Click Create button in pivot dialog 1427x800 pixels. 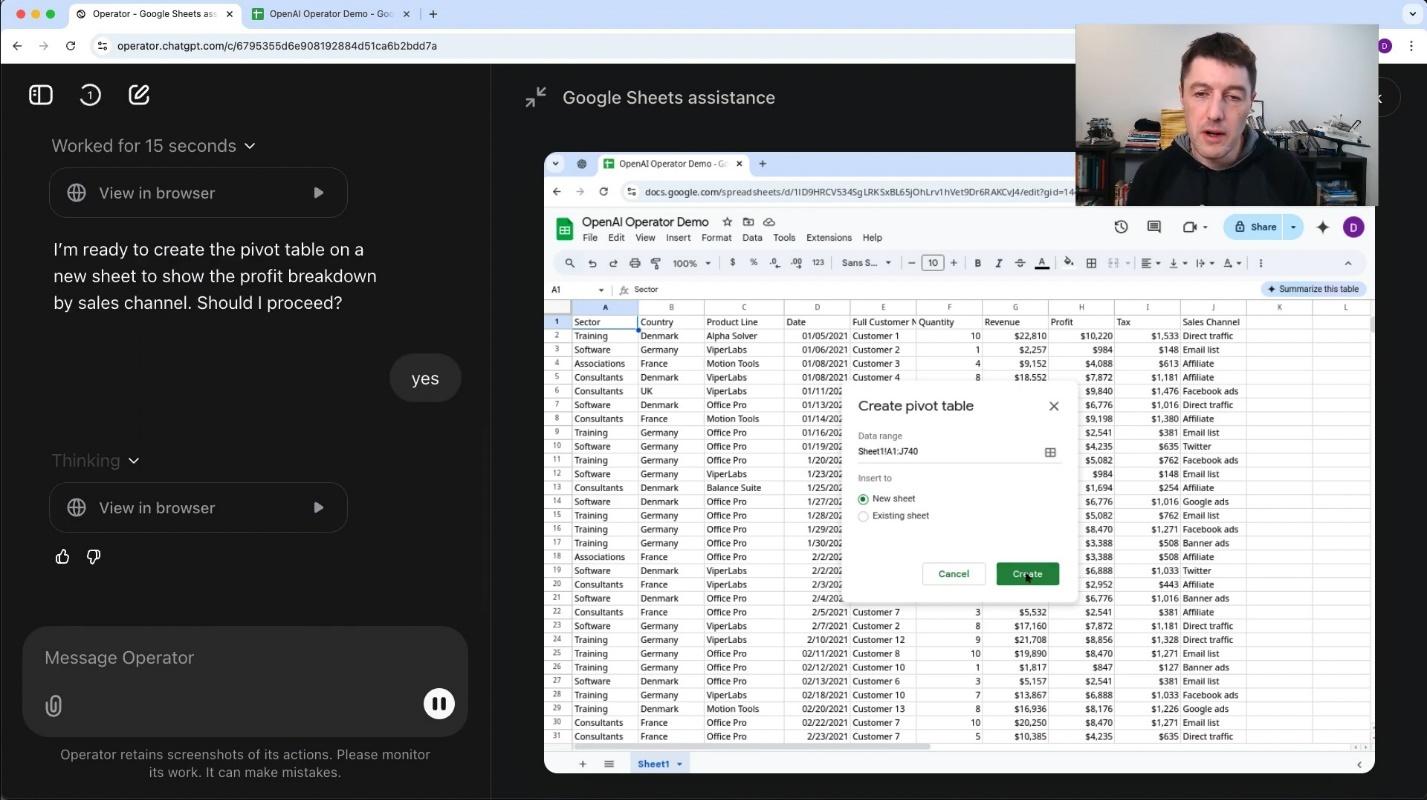[1027, 574]
